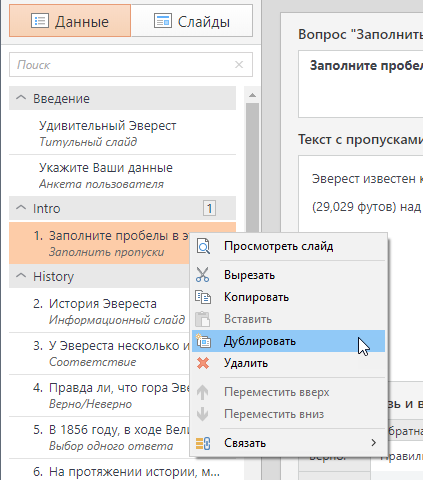
Task: Collapse the Введение section
Action: (21, 98)
